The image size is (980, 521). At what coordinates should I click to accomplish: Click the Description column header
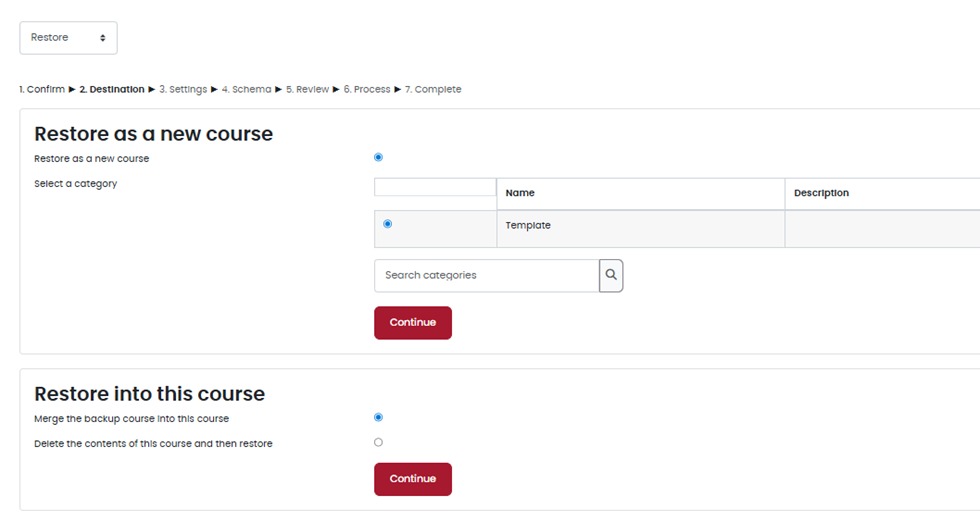point(821,193)
